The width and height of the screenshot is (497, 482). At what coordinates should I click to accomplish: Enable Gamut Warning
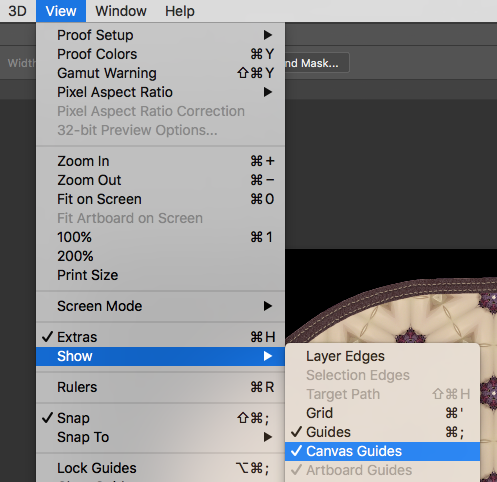(x=160, y=73)
